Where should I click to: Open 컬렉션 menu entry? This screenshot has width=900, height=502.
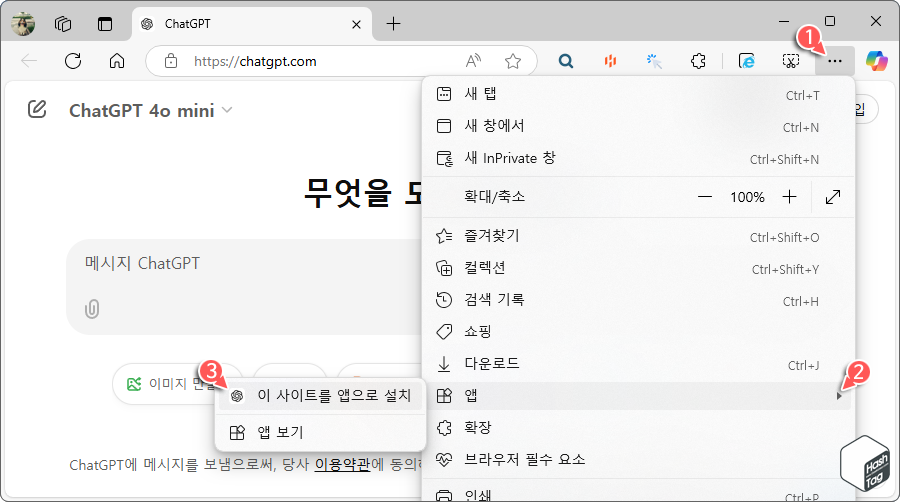point(638,268)
